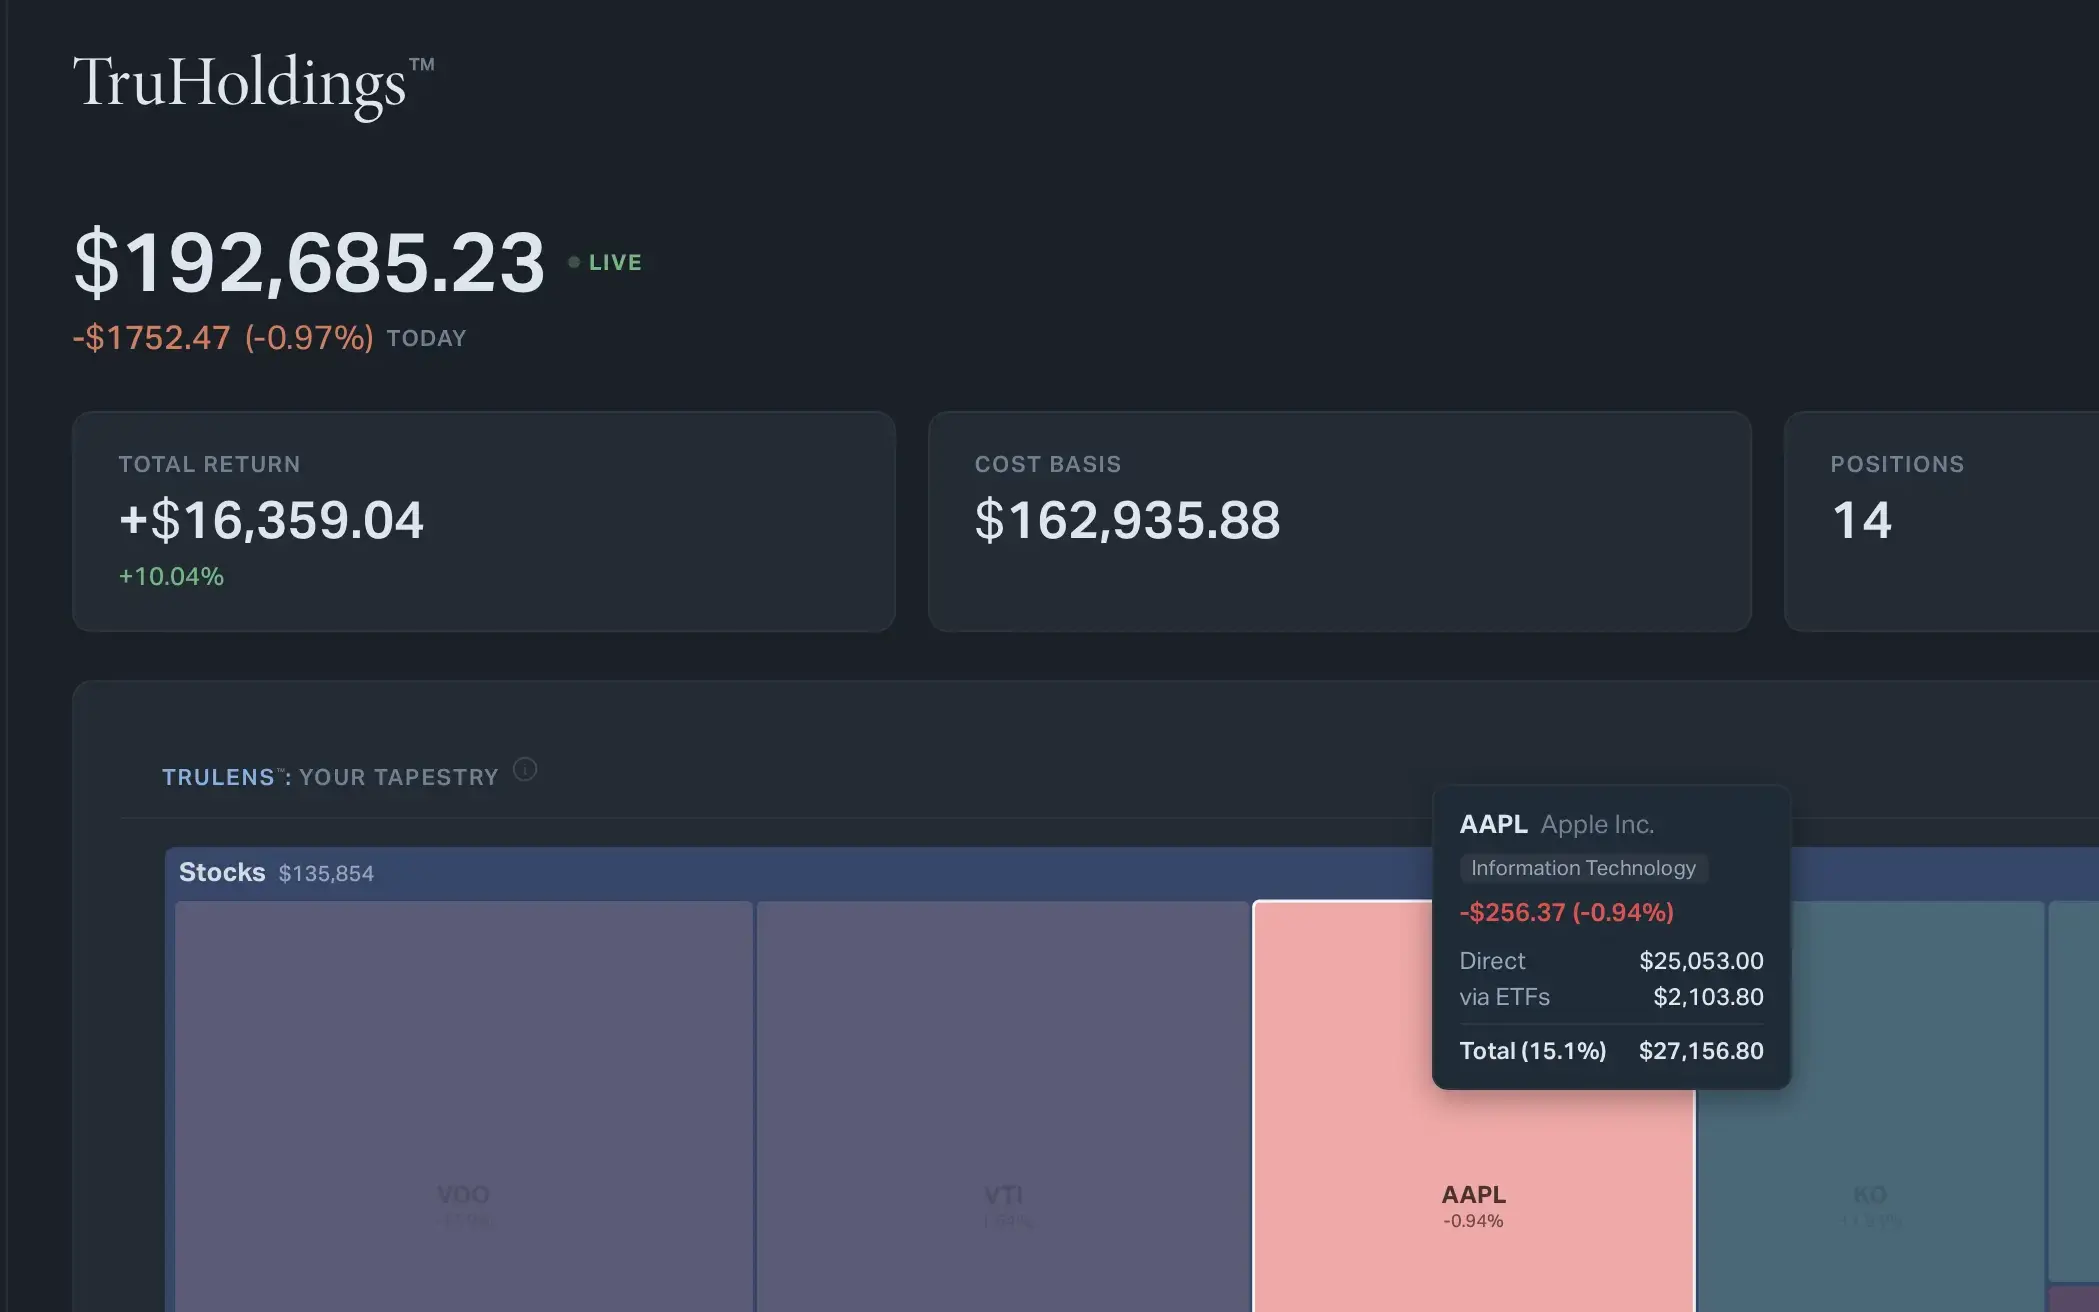2099x1312 pixels.
Task: Click the TruHoldings logo
Action: click(253, 83)
